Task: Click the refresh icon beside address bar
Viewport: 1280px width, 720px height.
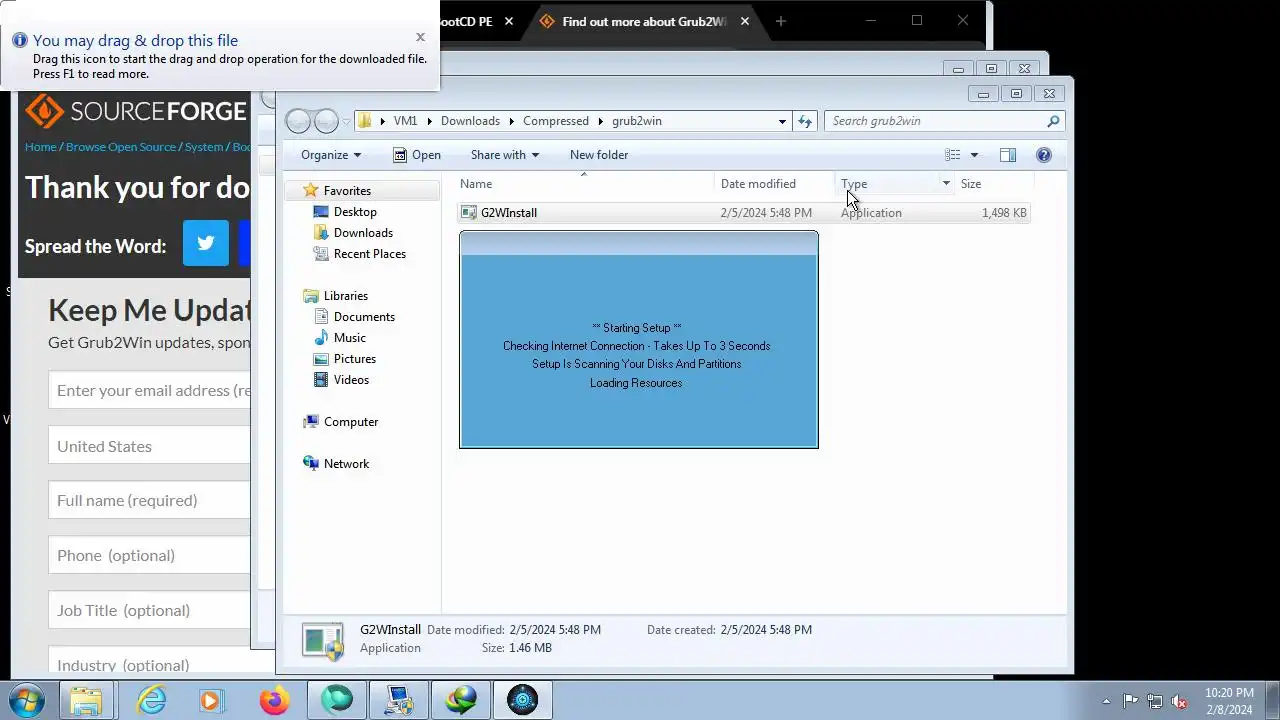Action: point(805,121)
